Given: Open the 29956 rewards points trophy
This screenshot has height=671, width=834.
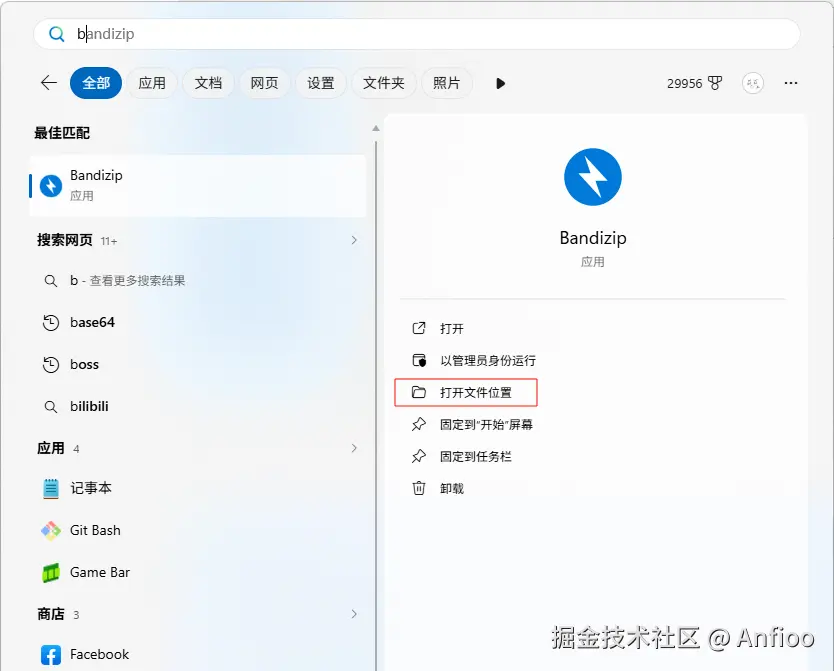Looking at the screenshot, I should click(x=695, y=83).
